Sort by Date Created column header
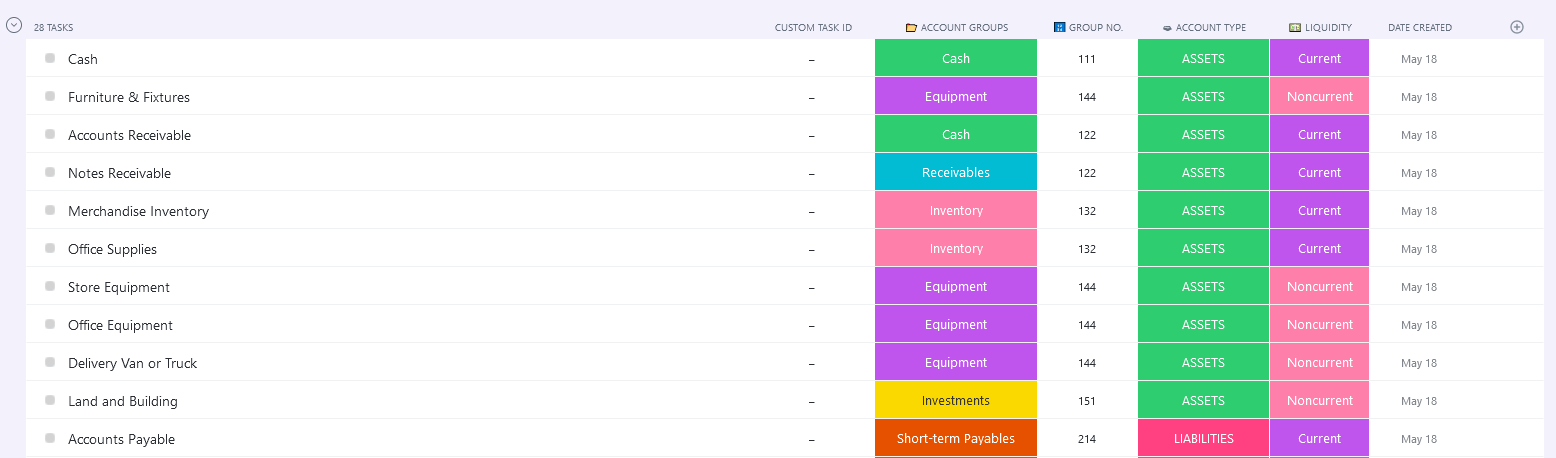Viewport: 1556px width, 458px height. (x=1419, y=28)
